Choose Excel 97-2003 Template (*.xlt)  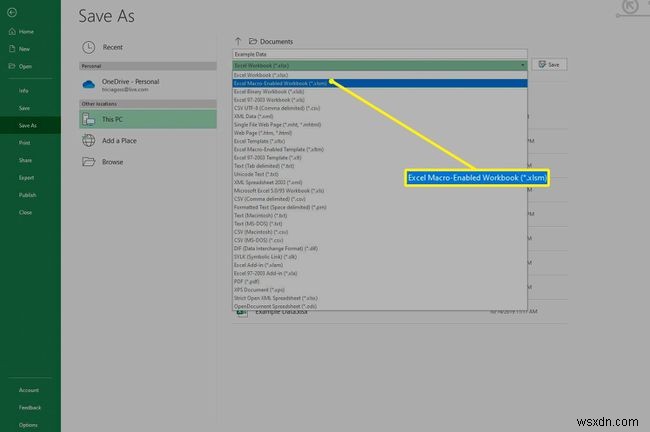click(379, 158)
